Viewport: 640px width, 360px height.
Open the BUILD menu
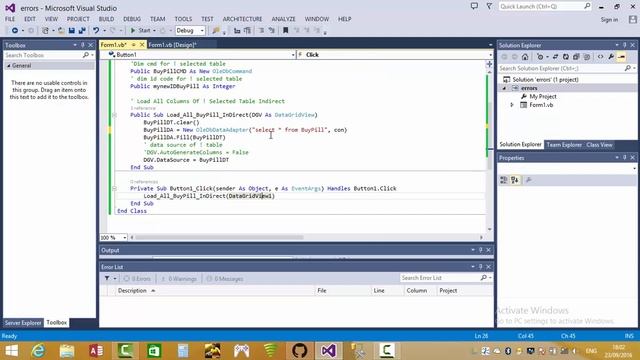pyautogui.click(x=107, y=19)
